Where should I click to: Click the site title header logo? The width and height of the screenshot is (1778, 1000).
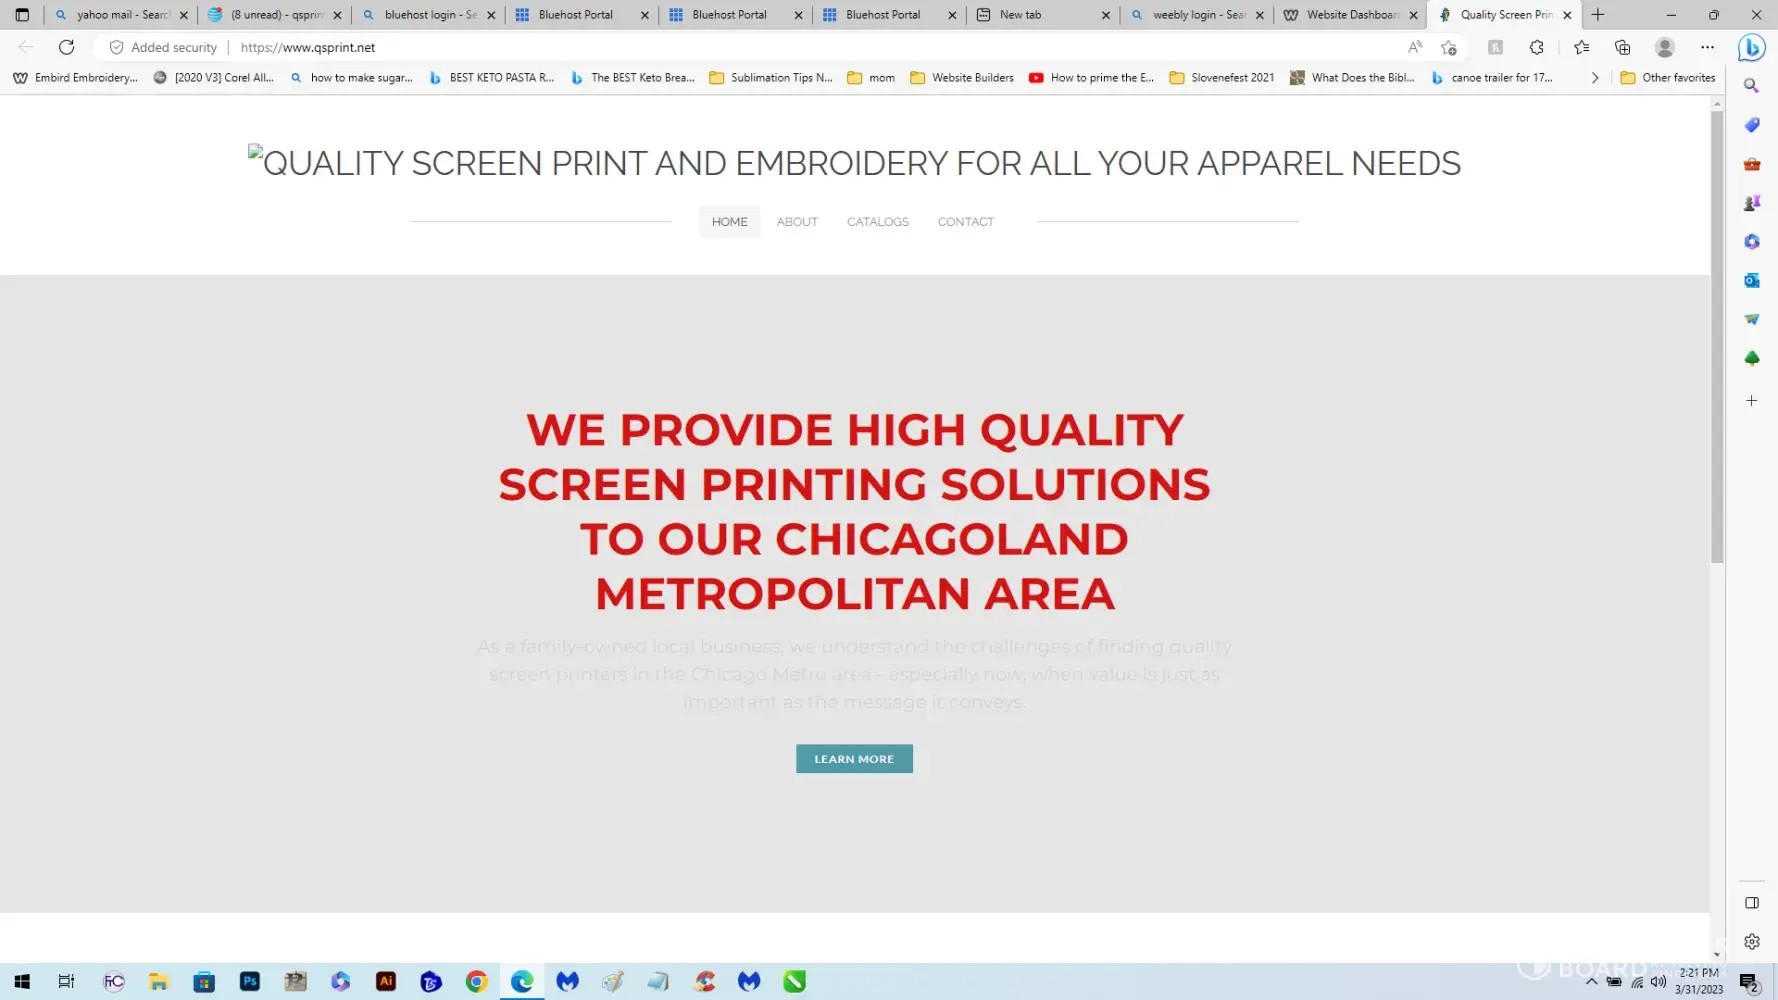coord(855,163)
